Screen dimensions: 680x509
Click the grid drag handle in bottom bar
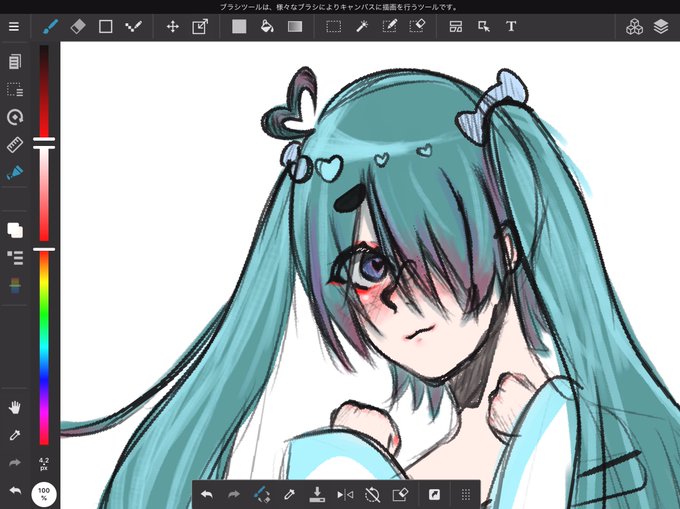pos(466,494)
